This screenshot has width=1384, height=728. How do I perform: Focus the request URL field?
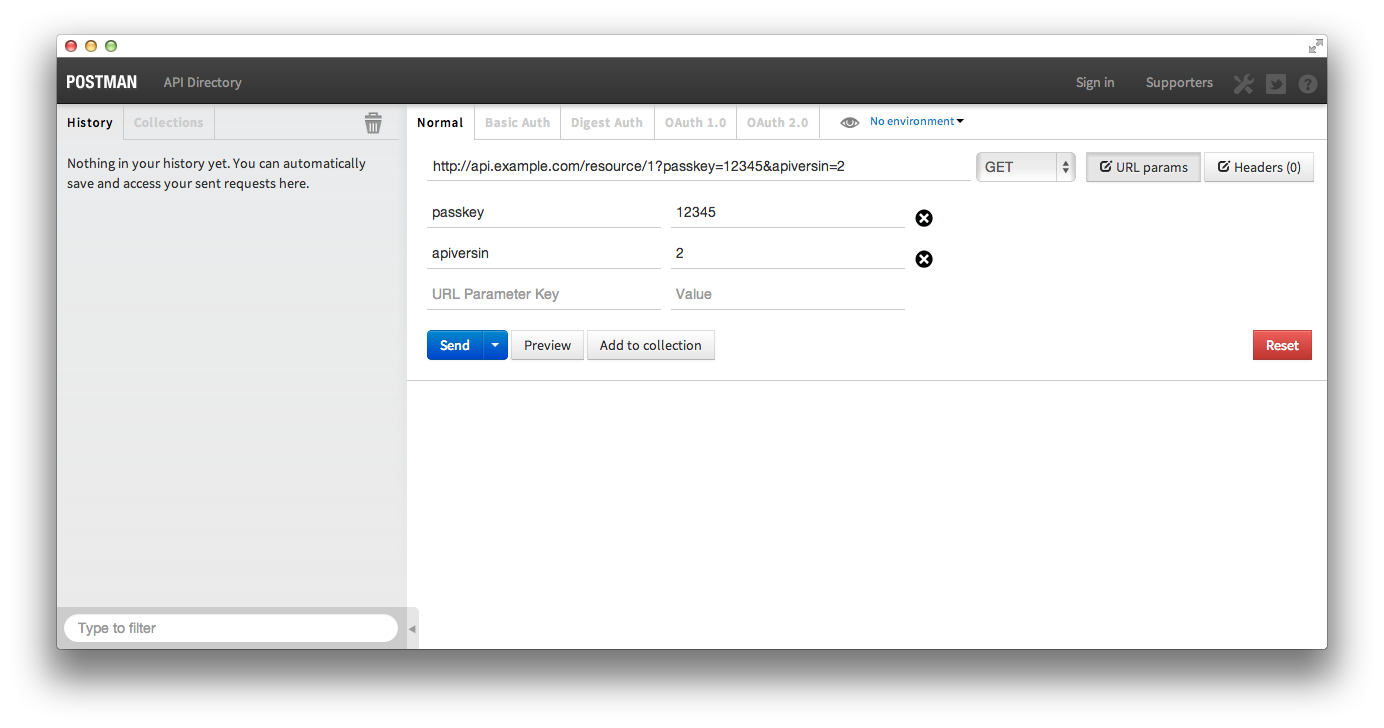[x=698, y=166]
